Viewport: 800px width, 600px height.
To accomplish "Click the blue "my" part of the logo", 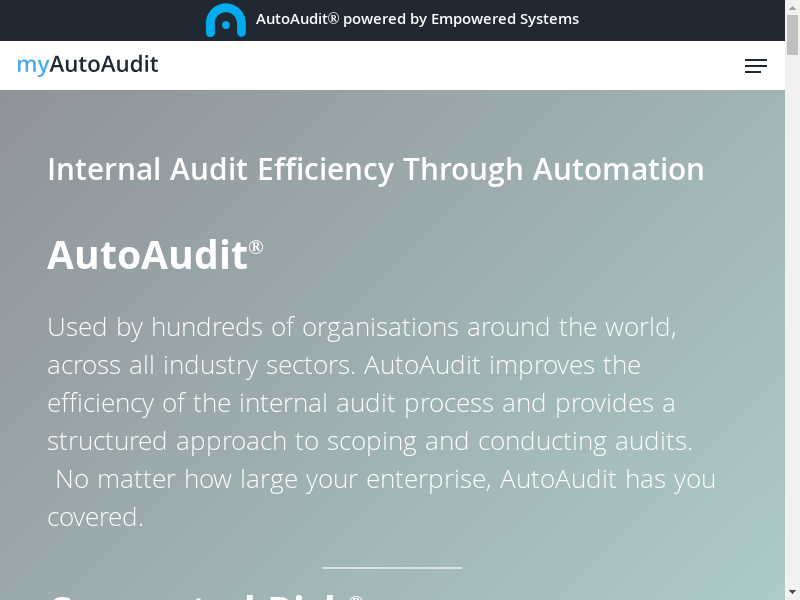I will point(32,65).
